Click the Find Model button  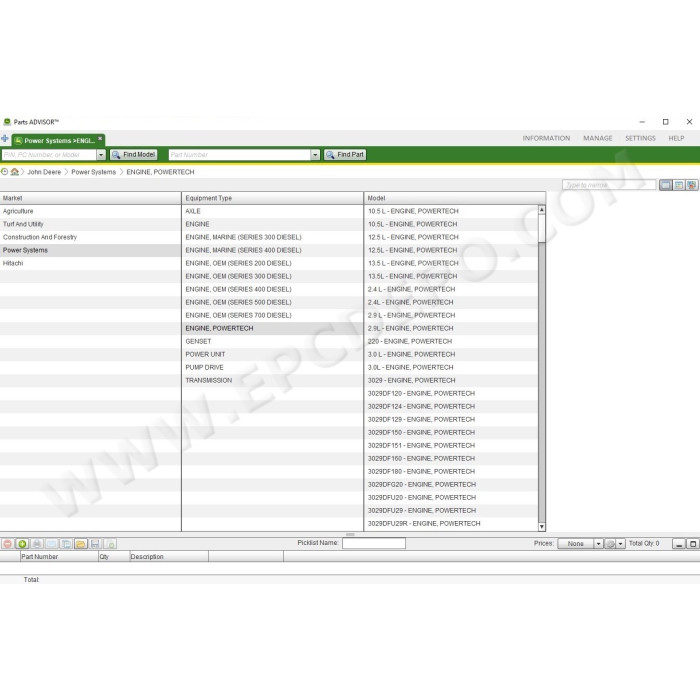click(x=133, y=154)
